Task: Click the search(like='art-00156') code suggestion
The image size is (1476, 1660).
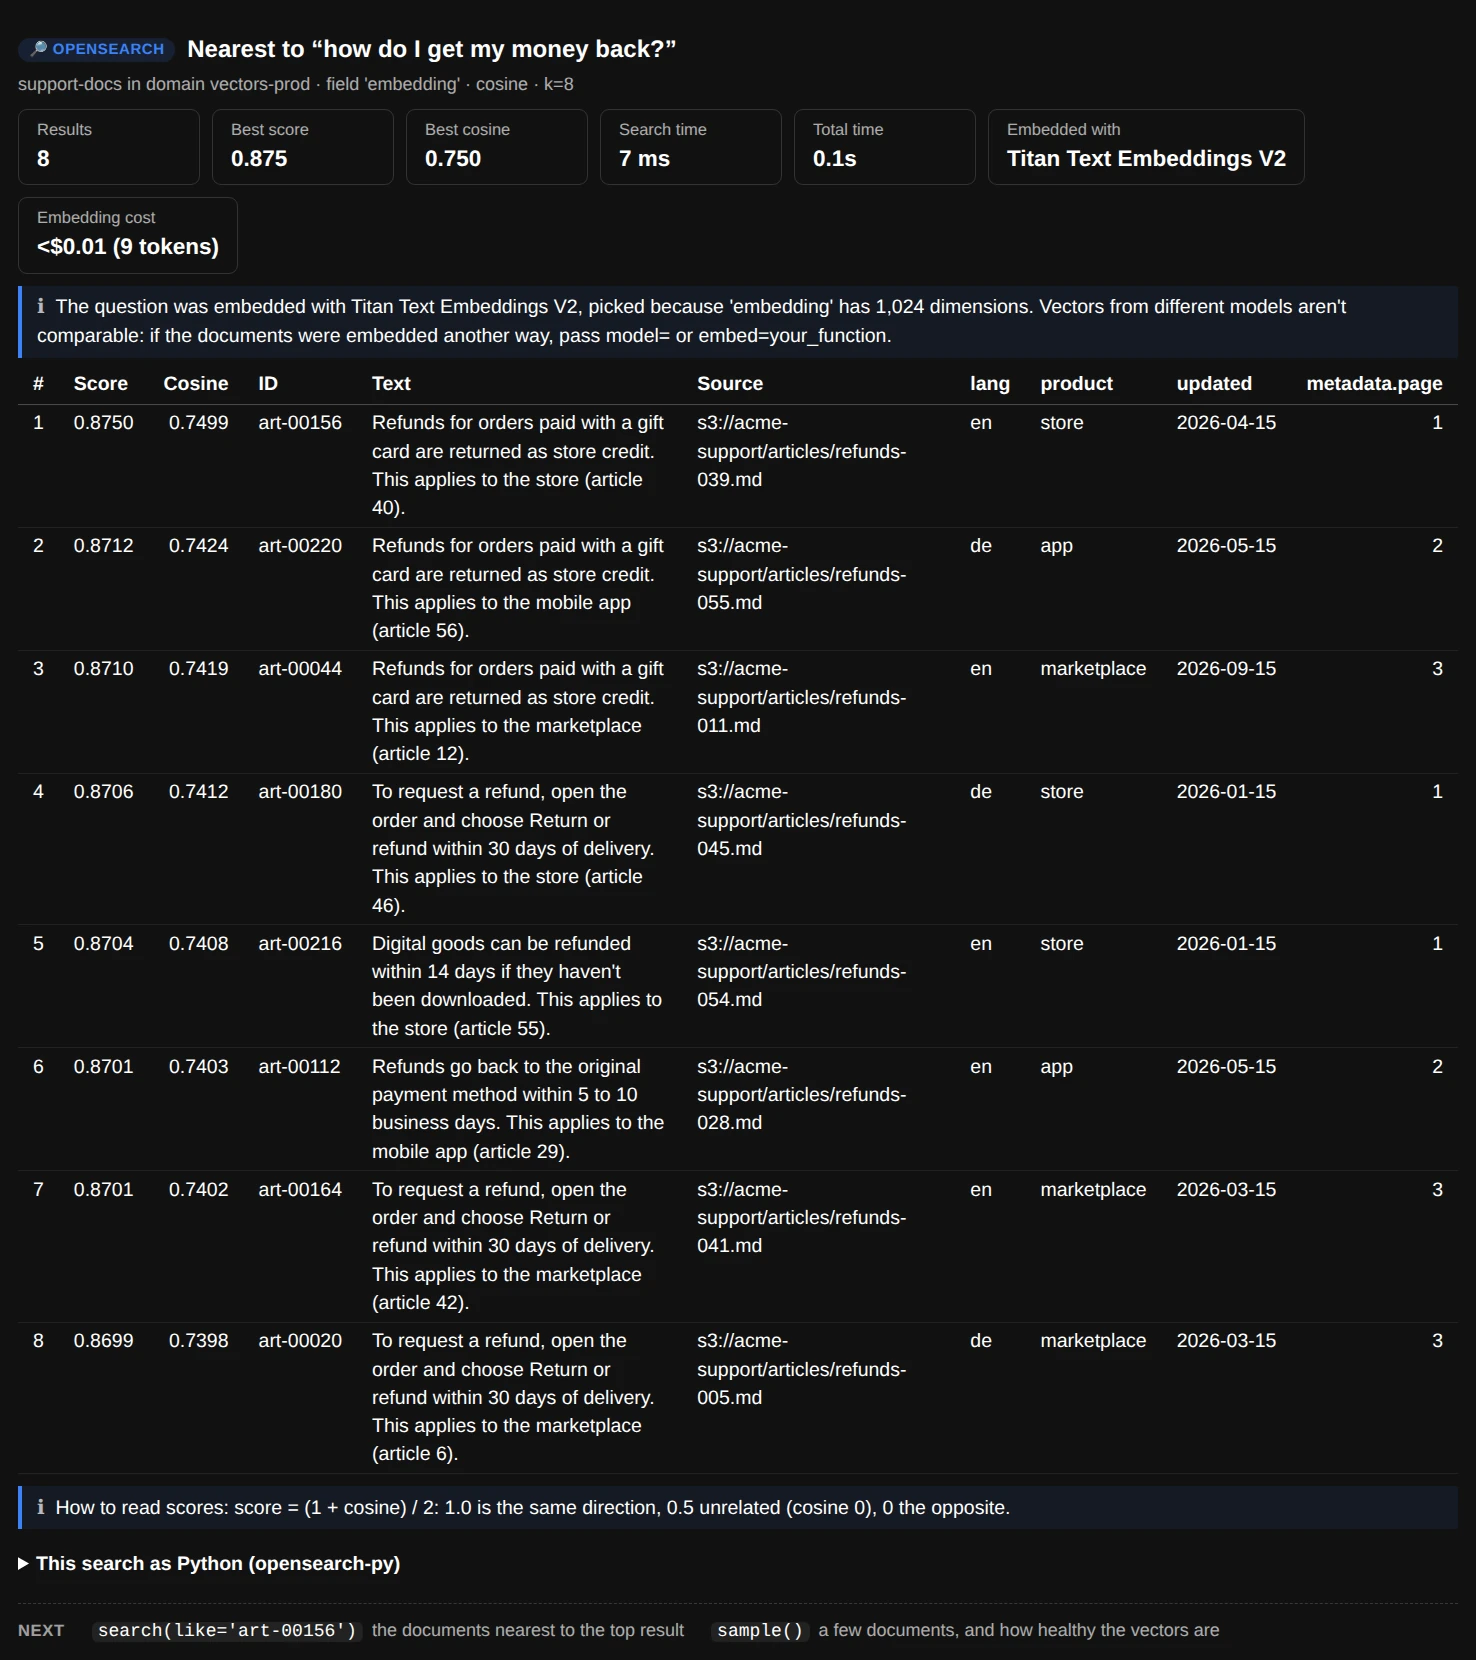Action: (227, 1630)
